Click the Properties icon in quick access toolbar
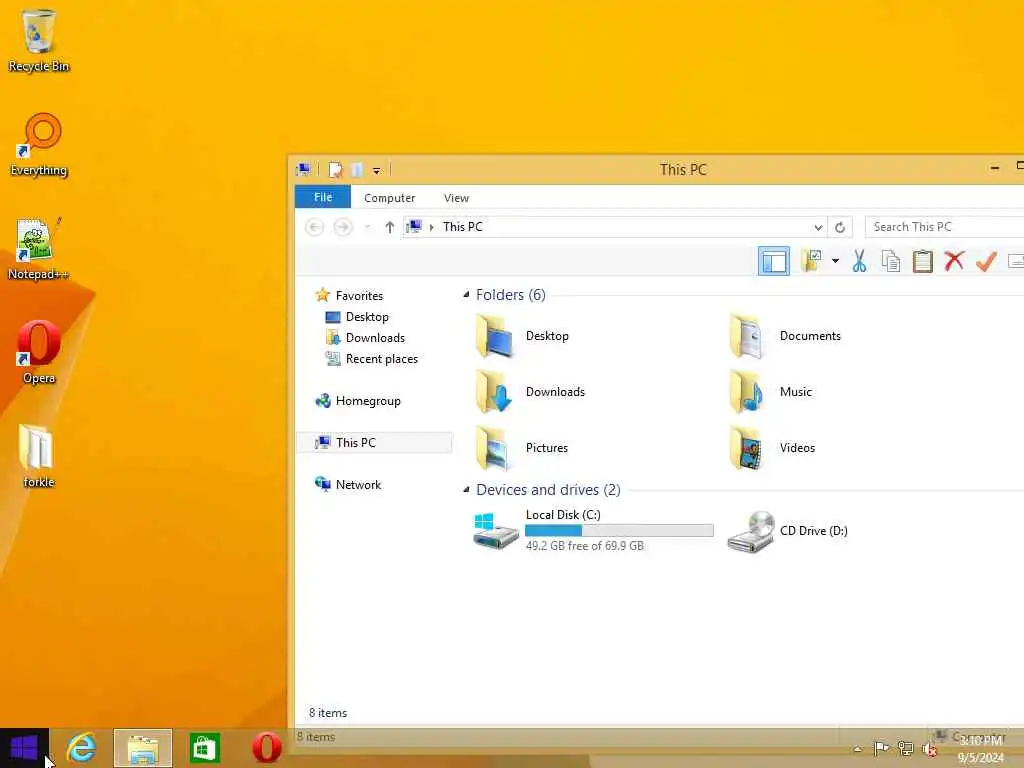This screenshot has width=1024, height=768. [x=336, y=170]
